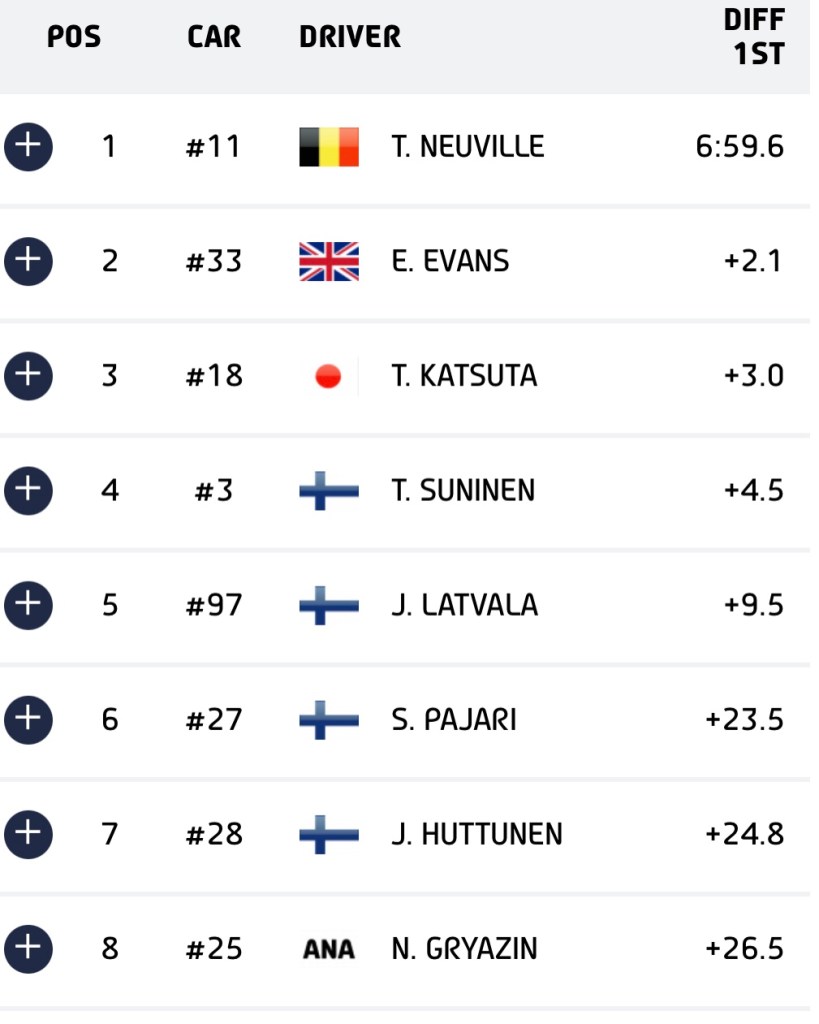Image resolution: width=819 pixels, height=1024 pixels.
Task: Click car number #33
Action: pyautogui.click(x=214, y=261)
